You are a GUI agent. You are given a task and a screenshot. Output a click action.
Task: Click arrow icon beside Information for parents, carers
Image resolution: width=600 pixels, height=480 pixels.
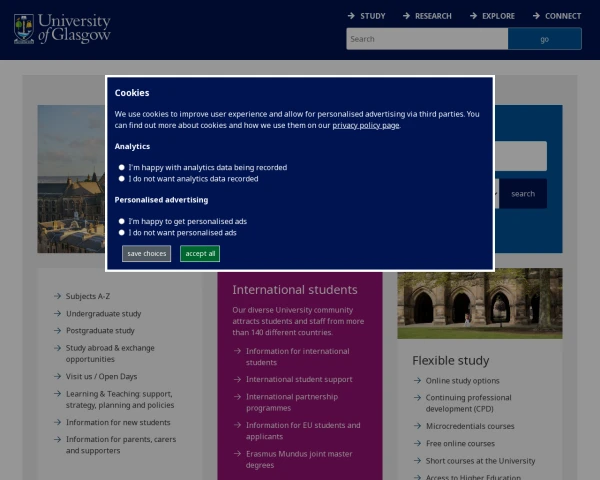click(57, 439)
